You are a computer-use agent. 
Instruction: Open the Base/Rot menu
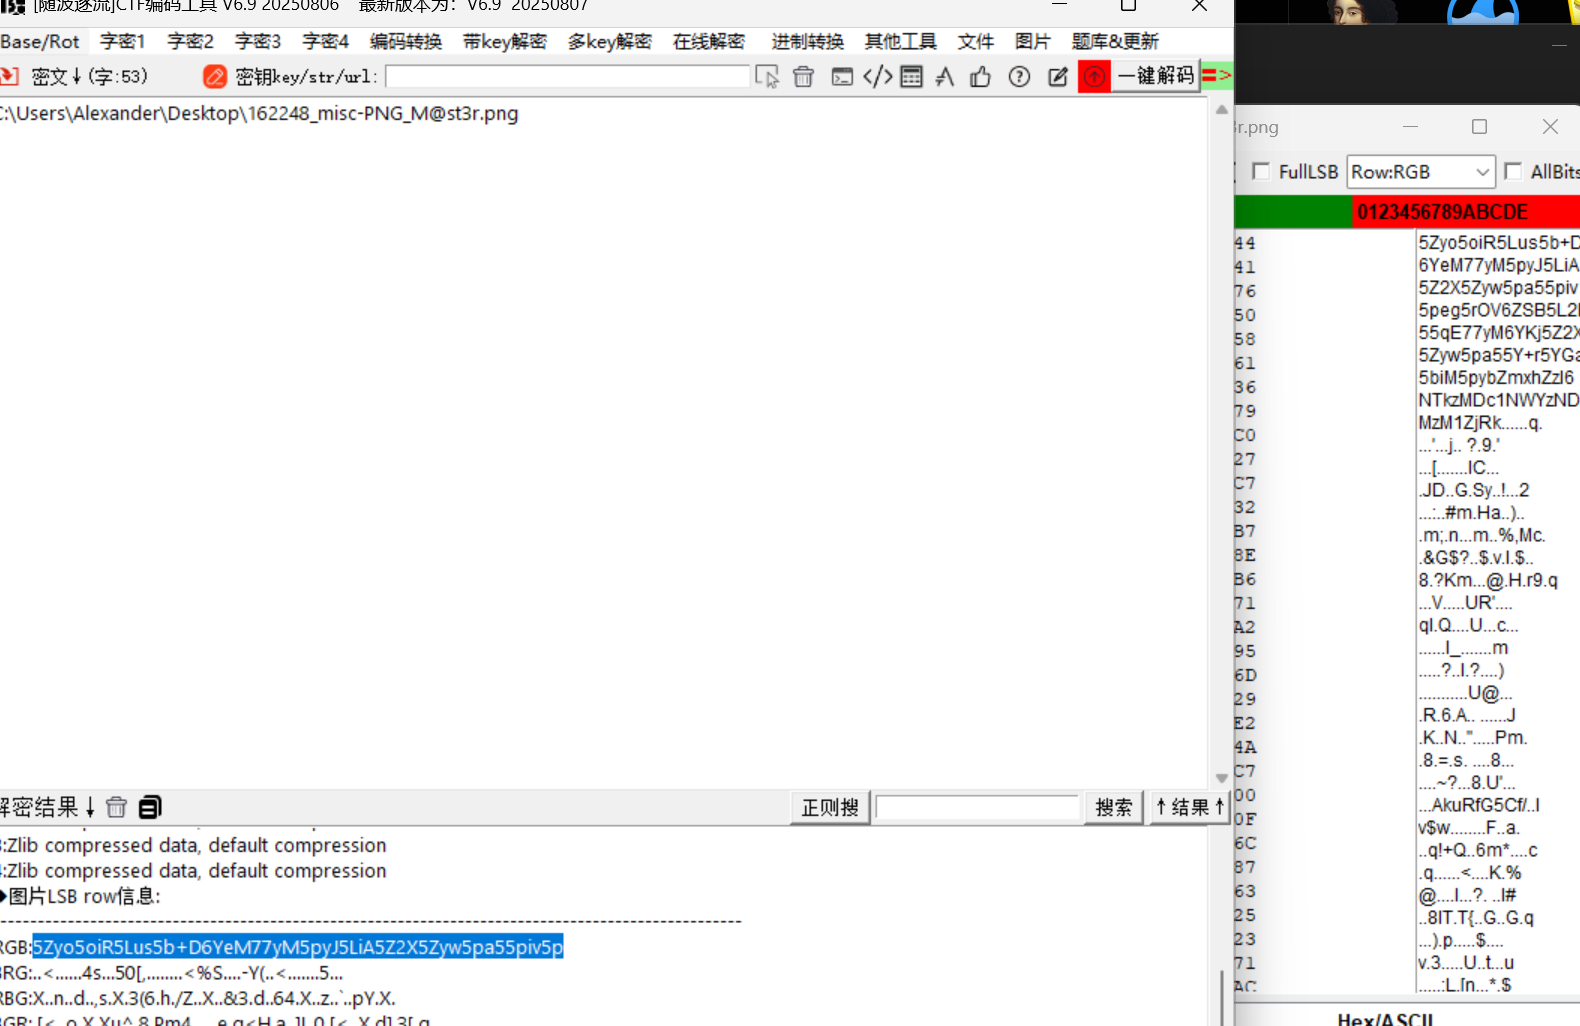point(40,41)
